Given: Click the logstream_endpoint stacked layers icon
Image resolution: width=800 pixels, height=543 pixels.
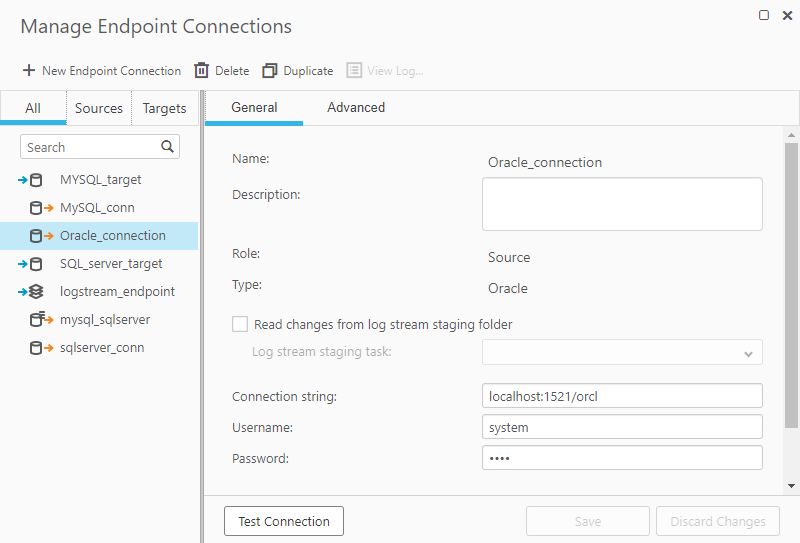Looking at the screenshot, I should [31, 292].
